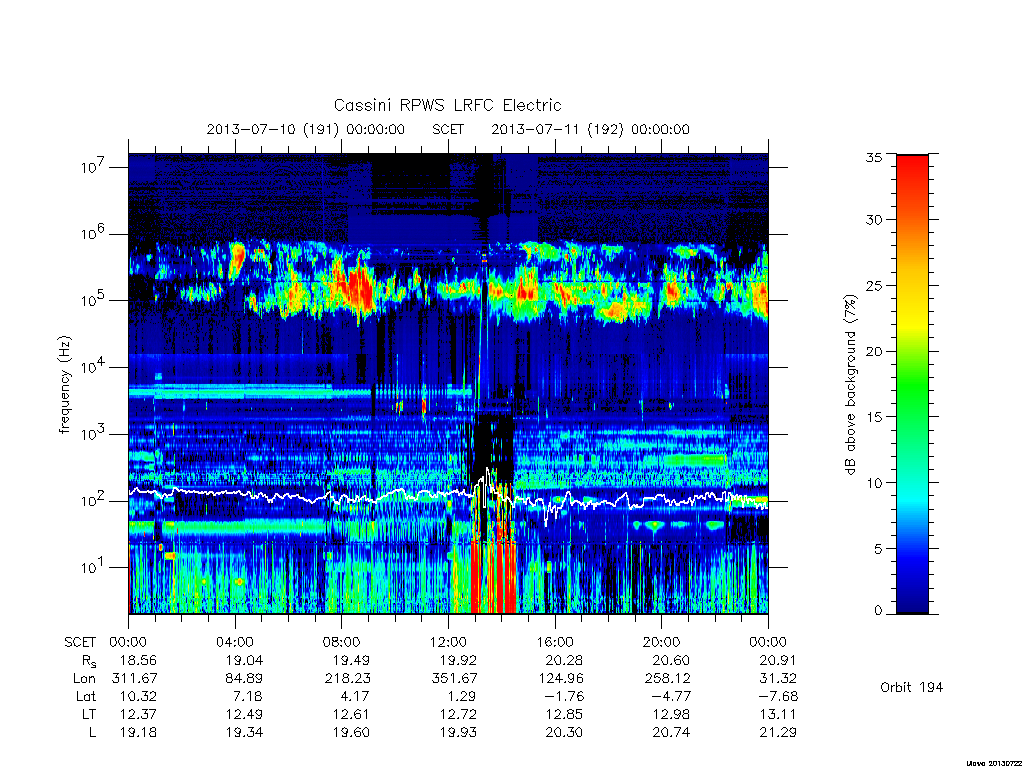Click the "SCET" label in the header
Viewport: 1024px width, 768px height.
pos(448,129)
